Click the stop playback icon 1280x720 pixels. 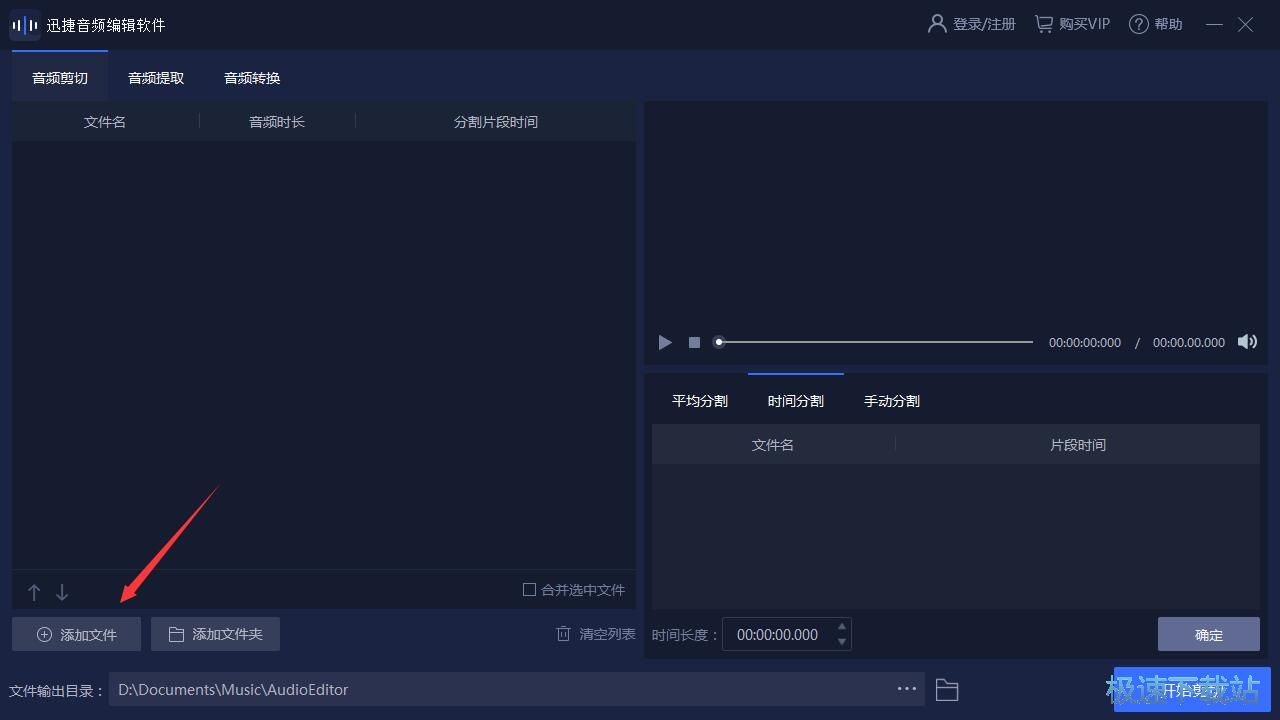point(694,342)
